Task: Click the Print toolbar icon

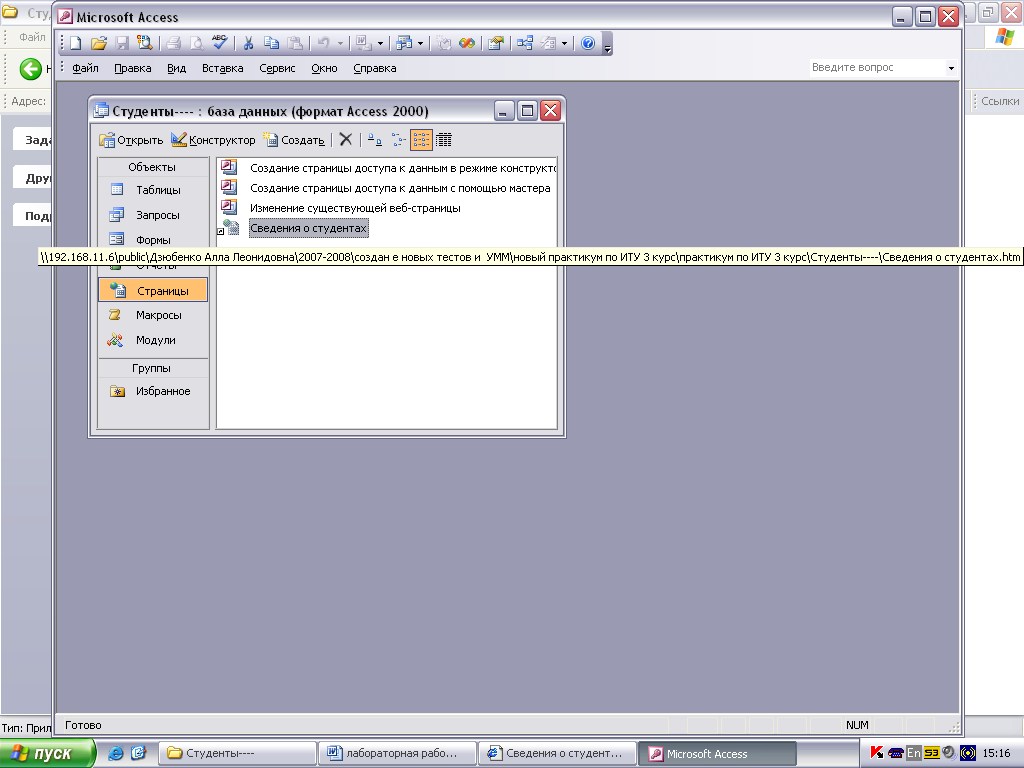Action: coord(173,44)
